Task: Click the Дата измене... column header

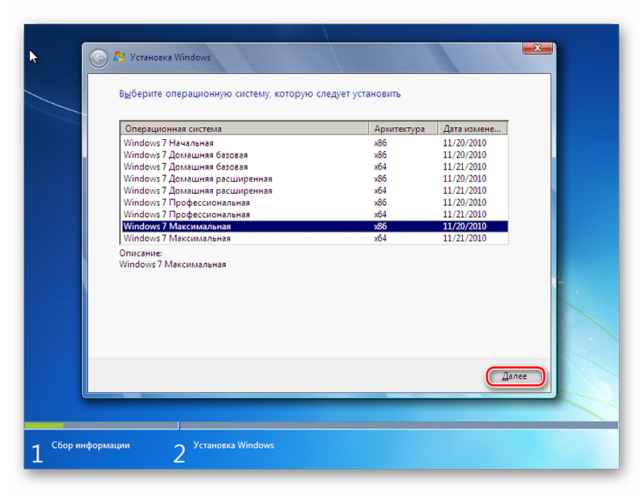Action: click(x=473, y=128)
